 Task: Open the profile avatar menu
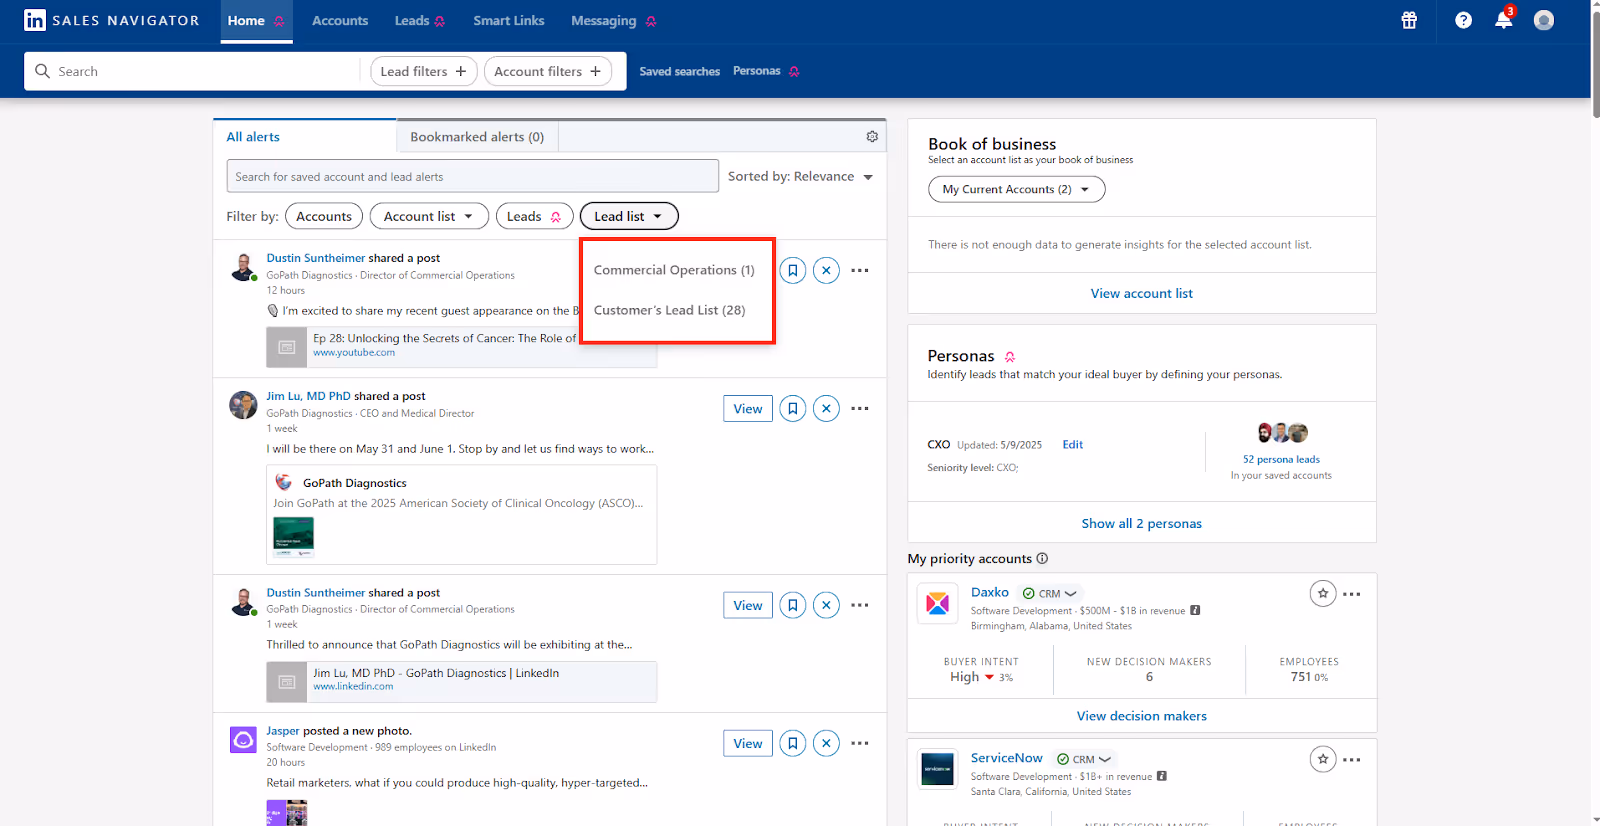pyautogui.click(x=1544, y=20)
